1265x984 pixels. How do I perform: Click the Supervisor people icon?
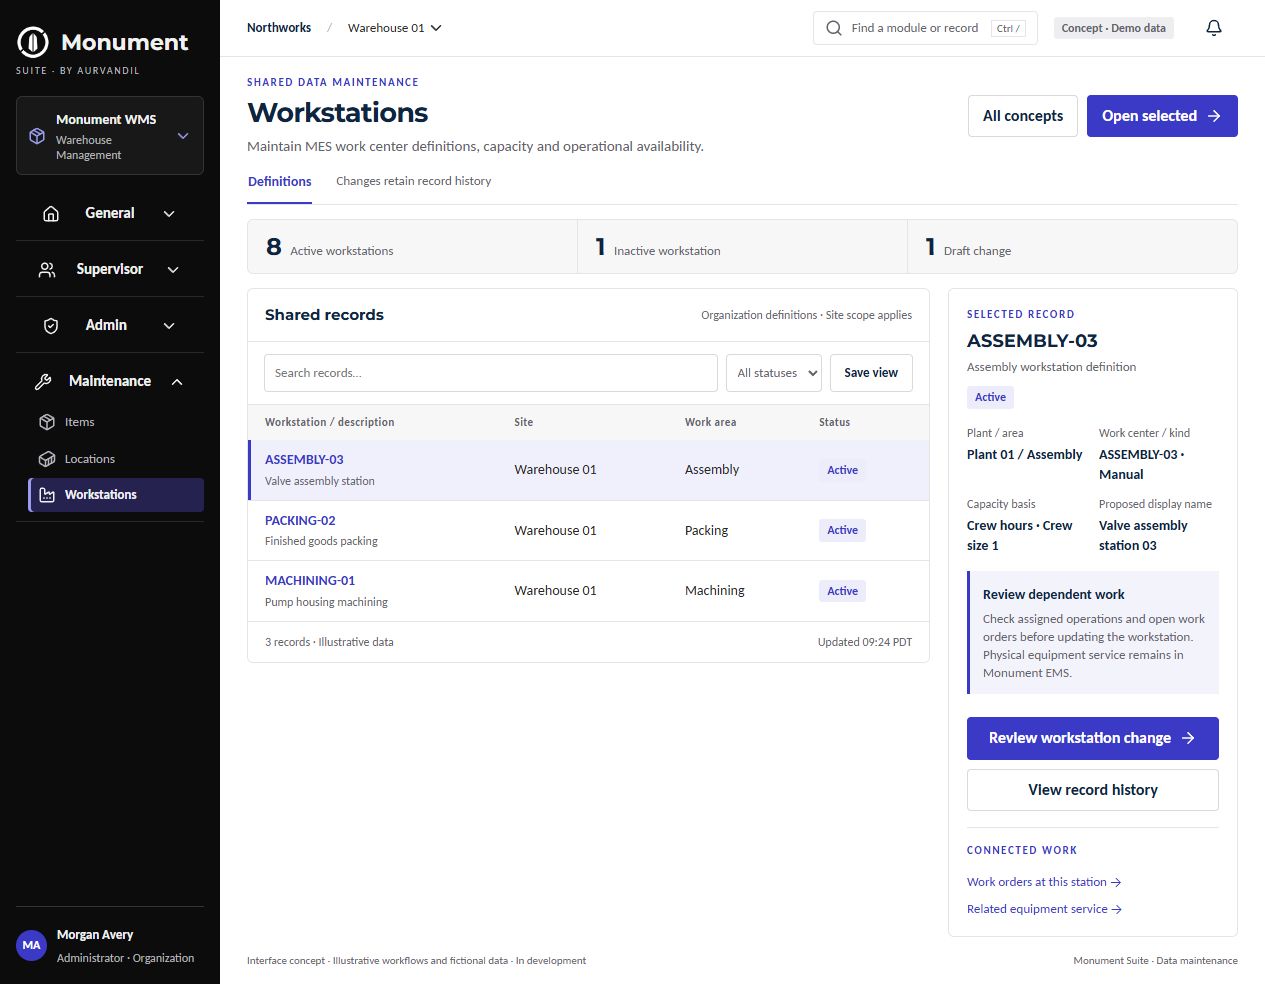pyautogui.click(x=47, y=269)
